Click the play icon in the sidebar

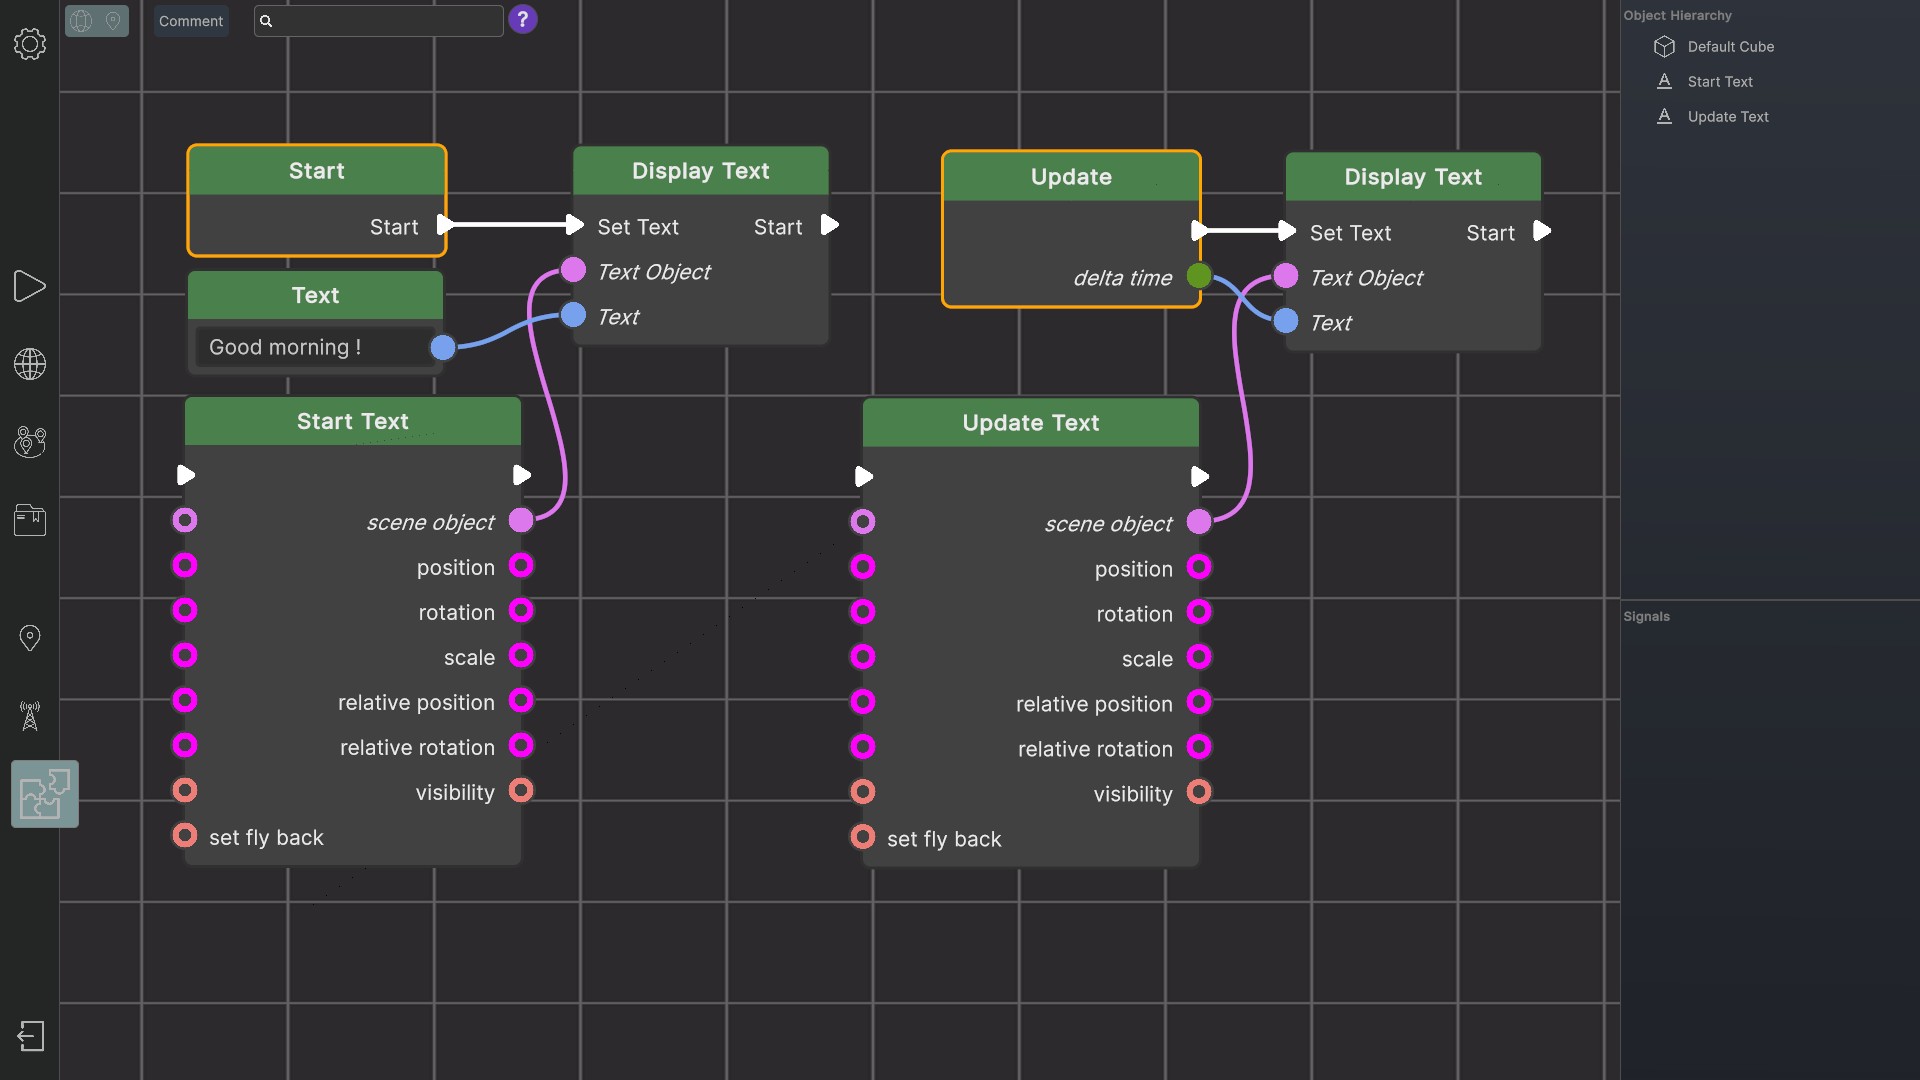tap(30, 286)
